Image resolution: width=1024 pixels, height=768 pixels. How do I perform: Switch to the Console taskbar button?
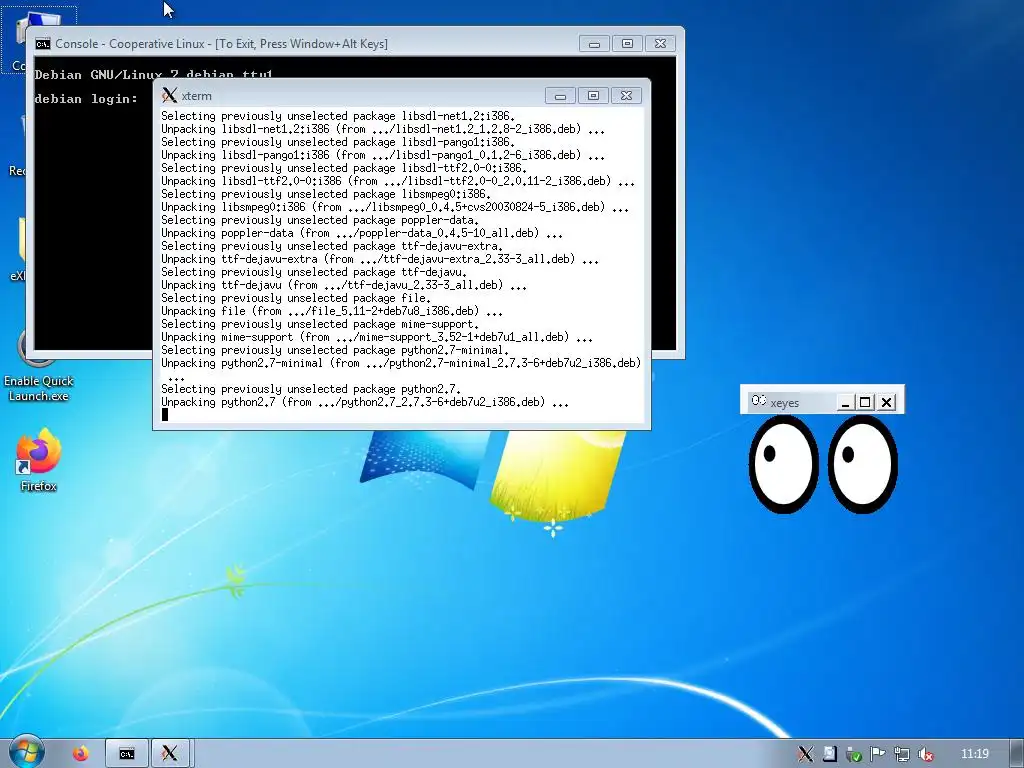click(x=127, y=754)
